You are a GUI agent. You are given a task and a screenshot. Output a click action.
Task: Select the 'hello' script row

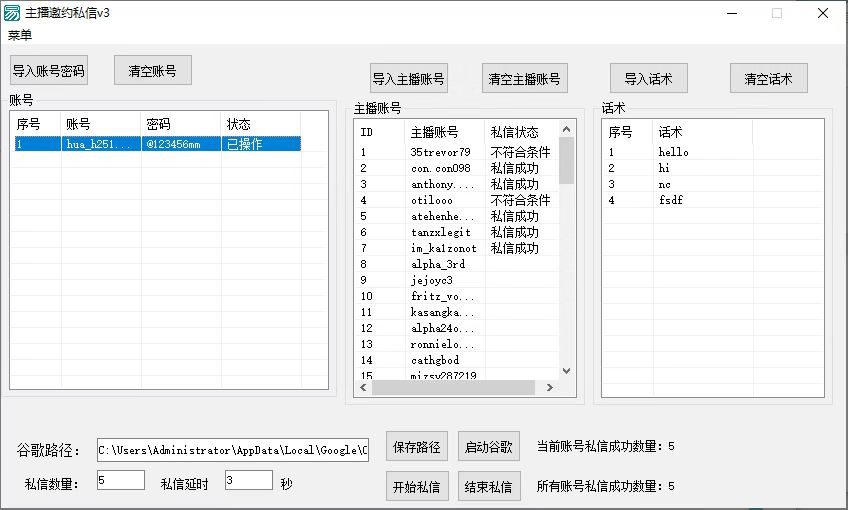tap(673, 152)
